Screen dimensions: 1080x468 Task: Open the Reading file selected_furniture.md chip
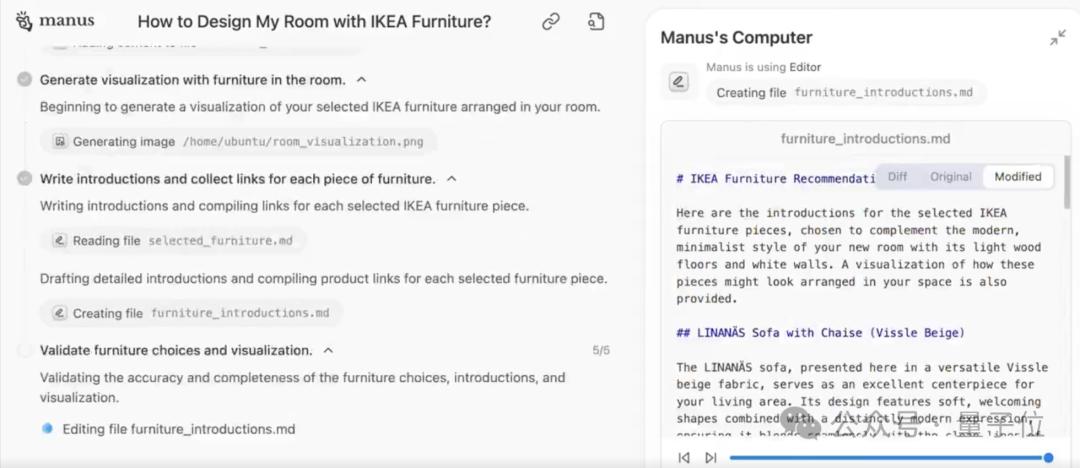coord(173,241)
